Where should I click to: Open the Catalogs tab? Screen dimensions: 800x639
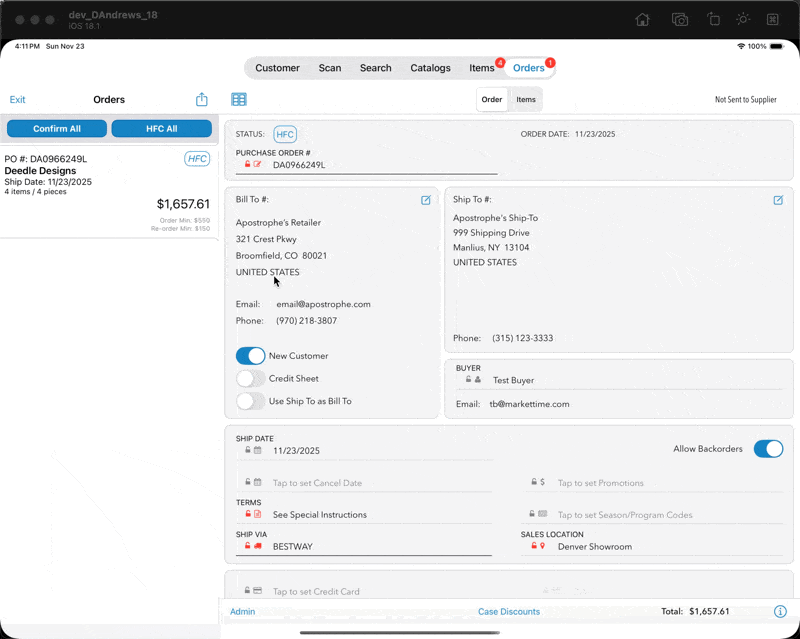[430, 68]
